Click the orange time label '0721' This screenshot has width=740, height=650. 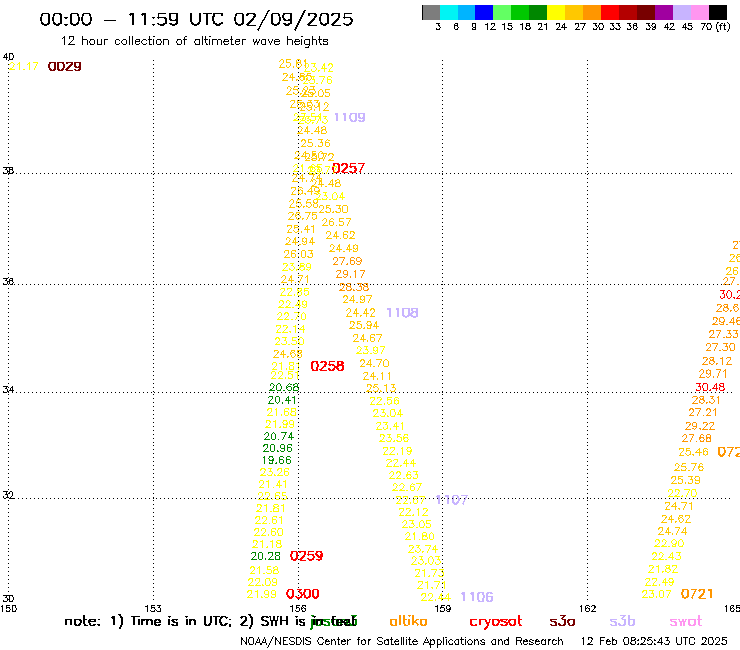coord(697,594)
